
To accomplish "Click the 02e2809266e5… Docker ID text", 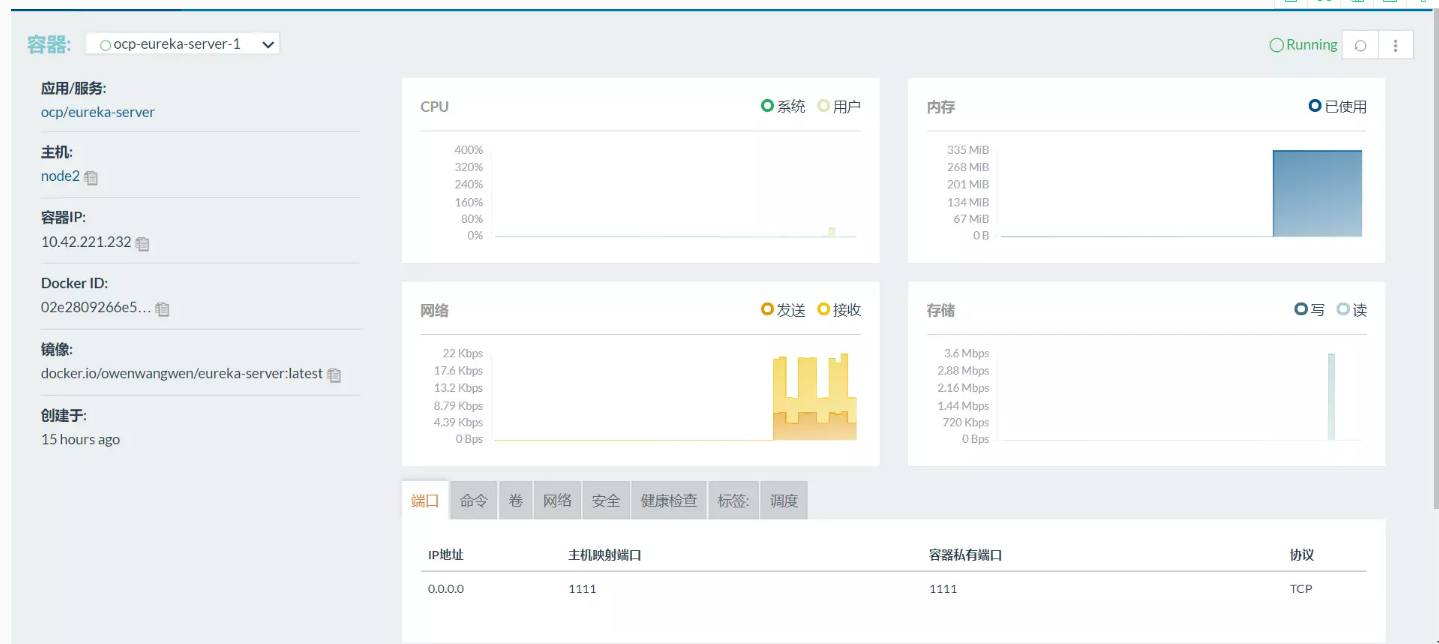I will (96, 308).
